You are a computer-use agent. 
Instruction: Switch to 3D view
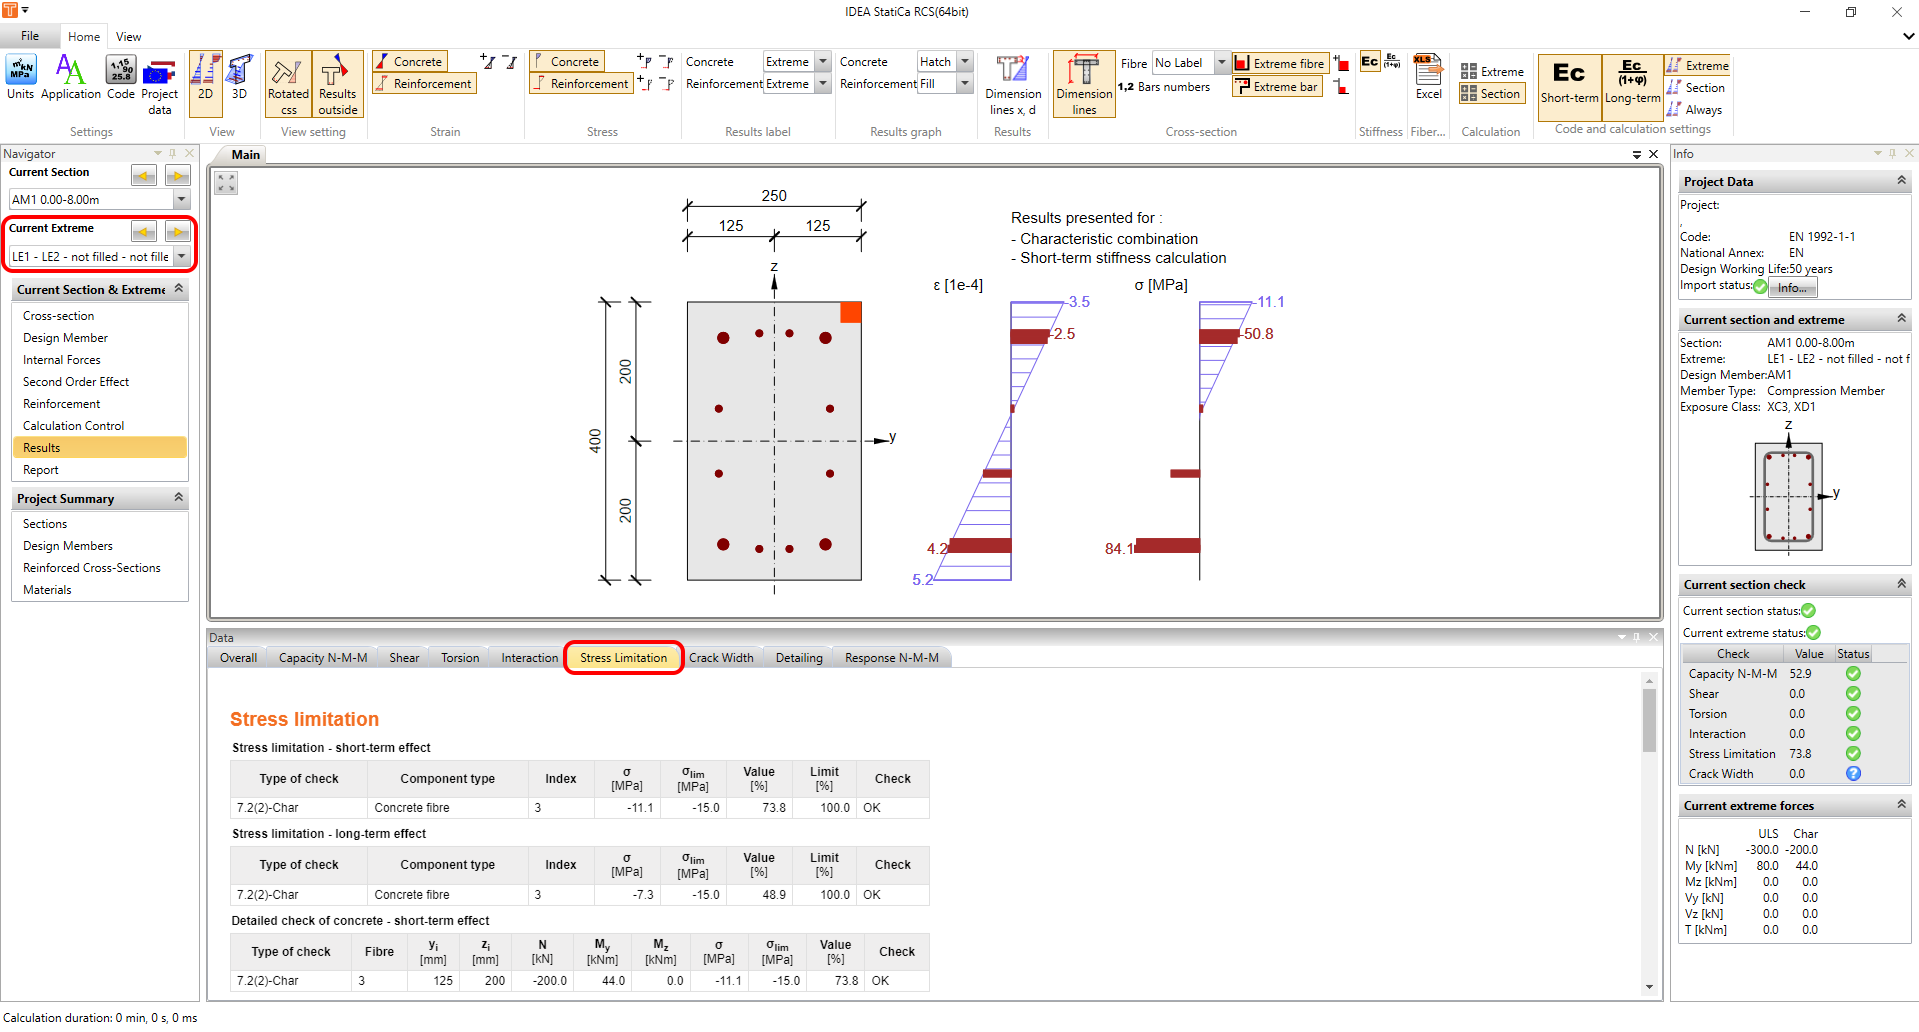click(x=239, y=78)
